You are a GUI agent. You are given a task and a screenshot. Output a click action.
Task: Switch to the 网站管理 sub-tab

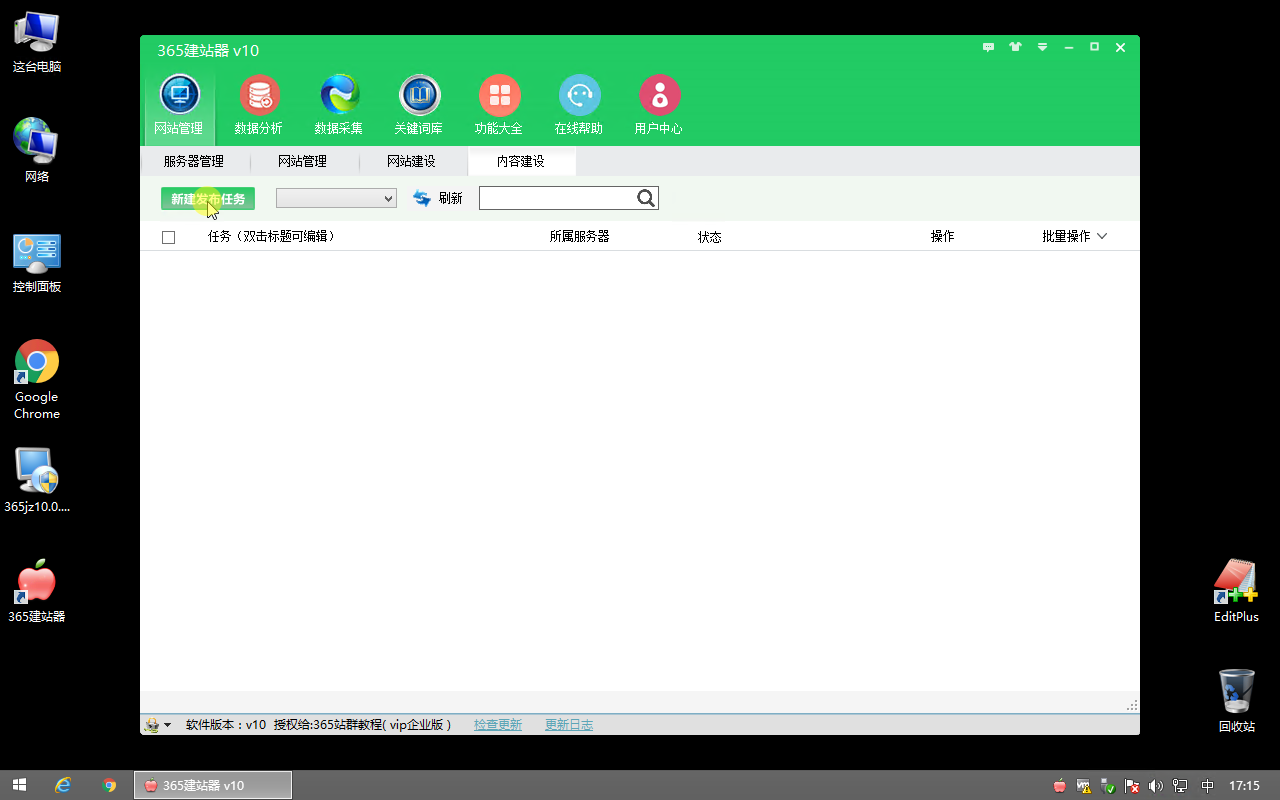tap(303, 161)
